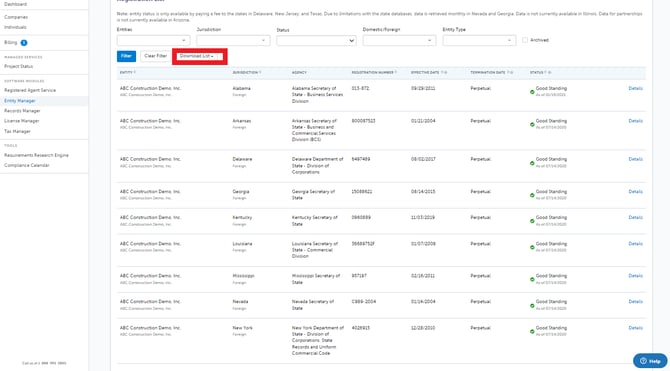Open Details link for Arkansas row
The height and width of the screenshot is (371, 670).
point(635,121)
